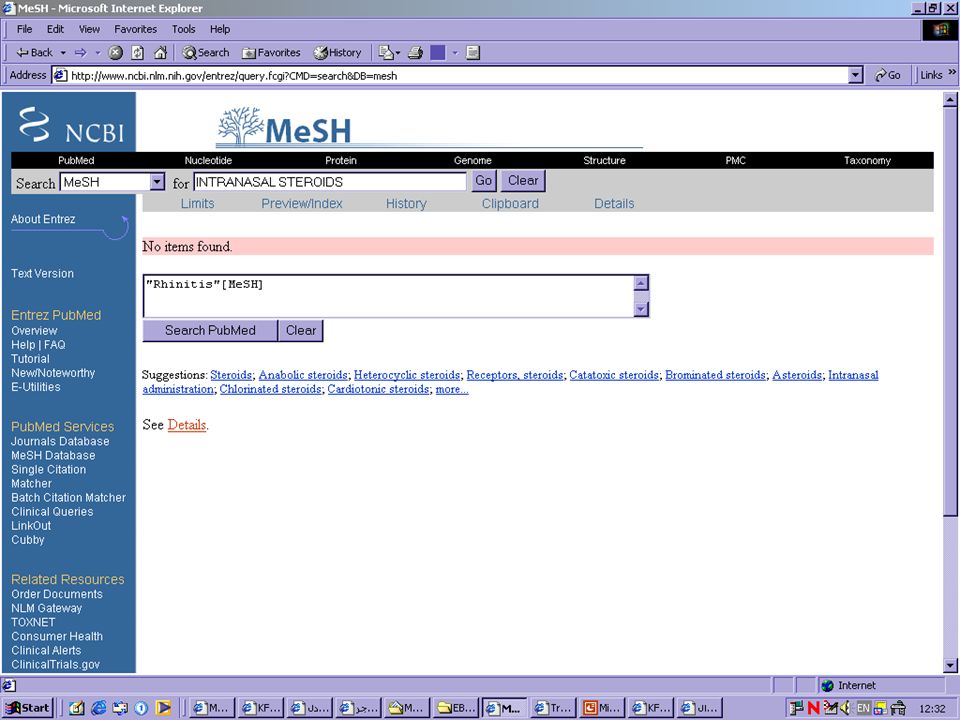The image size is (960, 720).
Task: Open the History tab below the search box
Action: coord(406,203)
